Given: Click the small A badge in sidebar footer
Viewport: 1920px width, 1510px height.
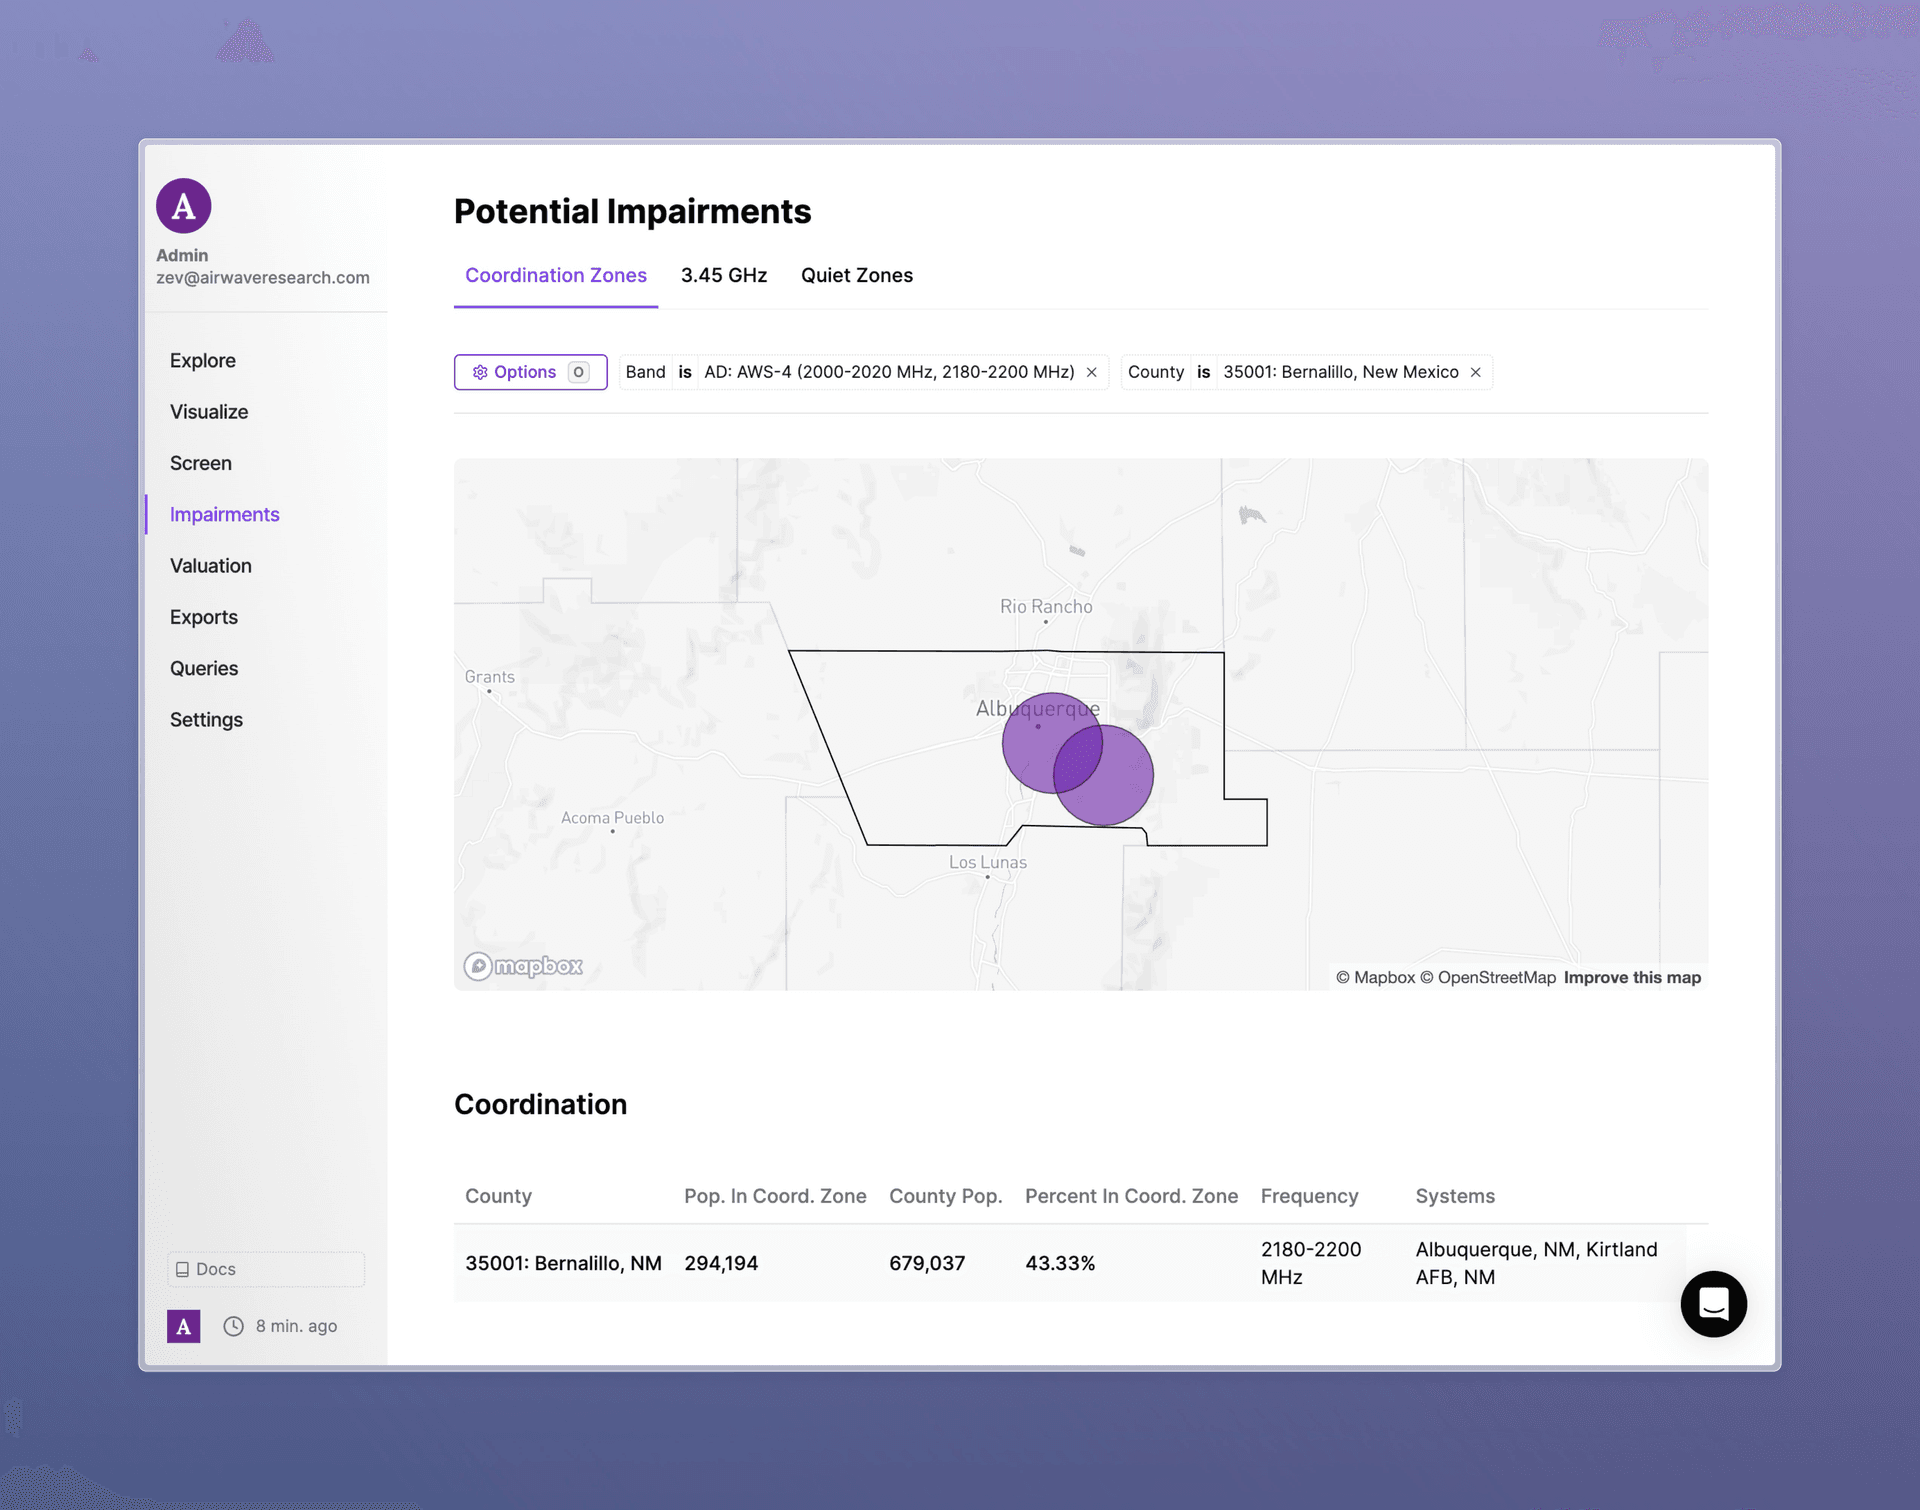Looking at the screenshot, I should (183, 1326).
